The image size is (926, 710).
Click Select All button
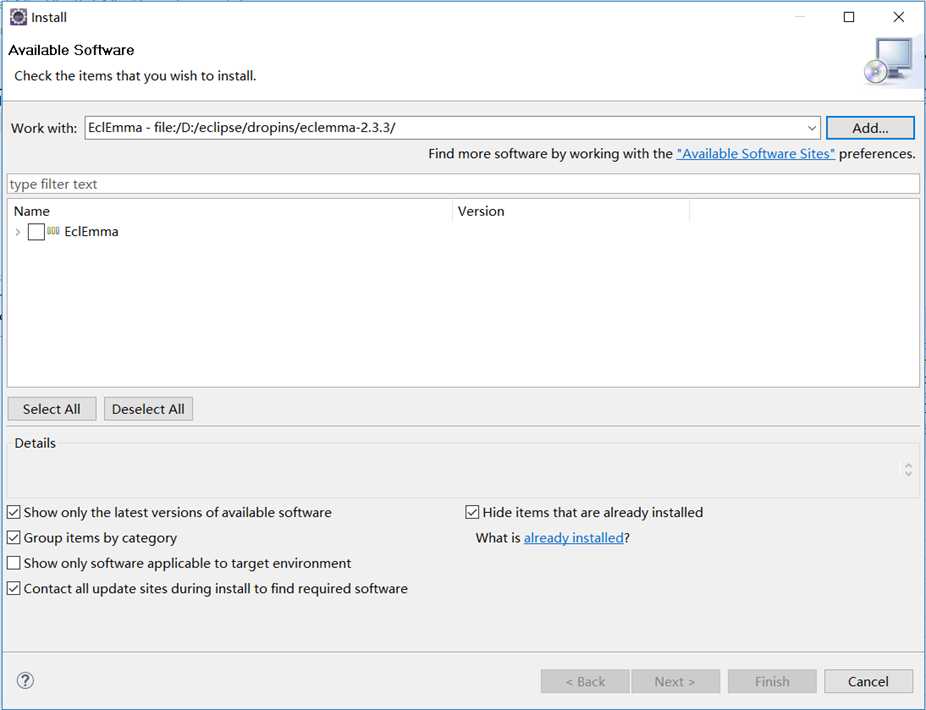[51, 409]
